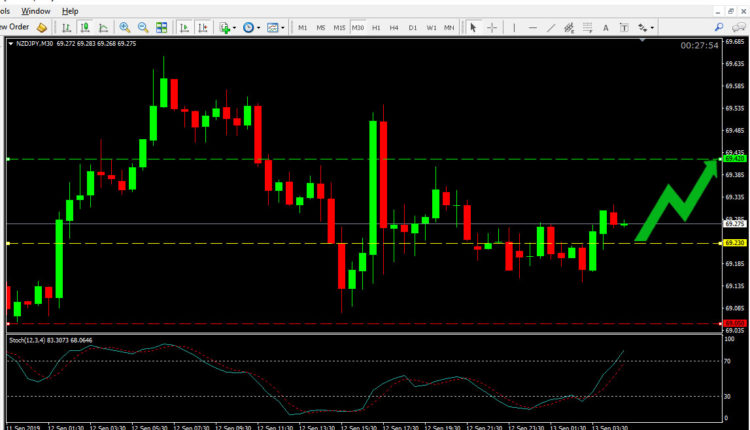Select the D1 timeframe button
The width and height of the screenshot is (750, 430).
412,28
